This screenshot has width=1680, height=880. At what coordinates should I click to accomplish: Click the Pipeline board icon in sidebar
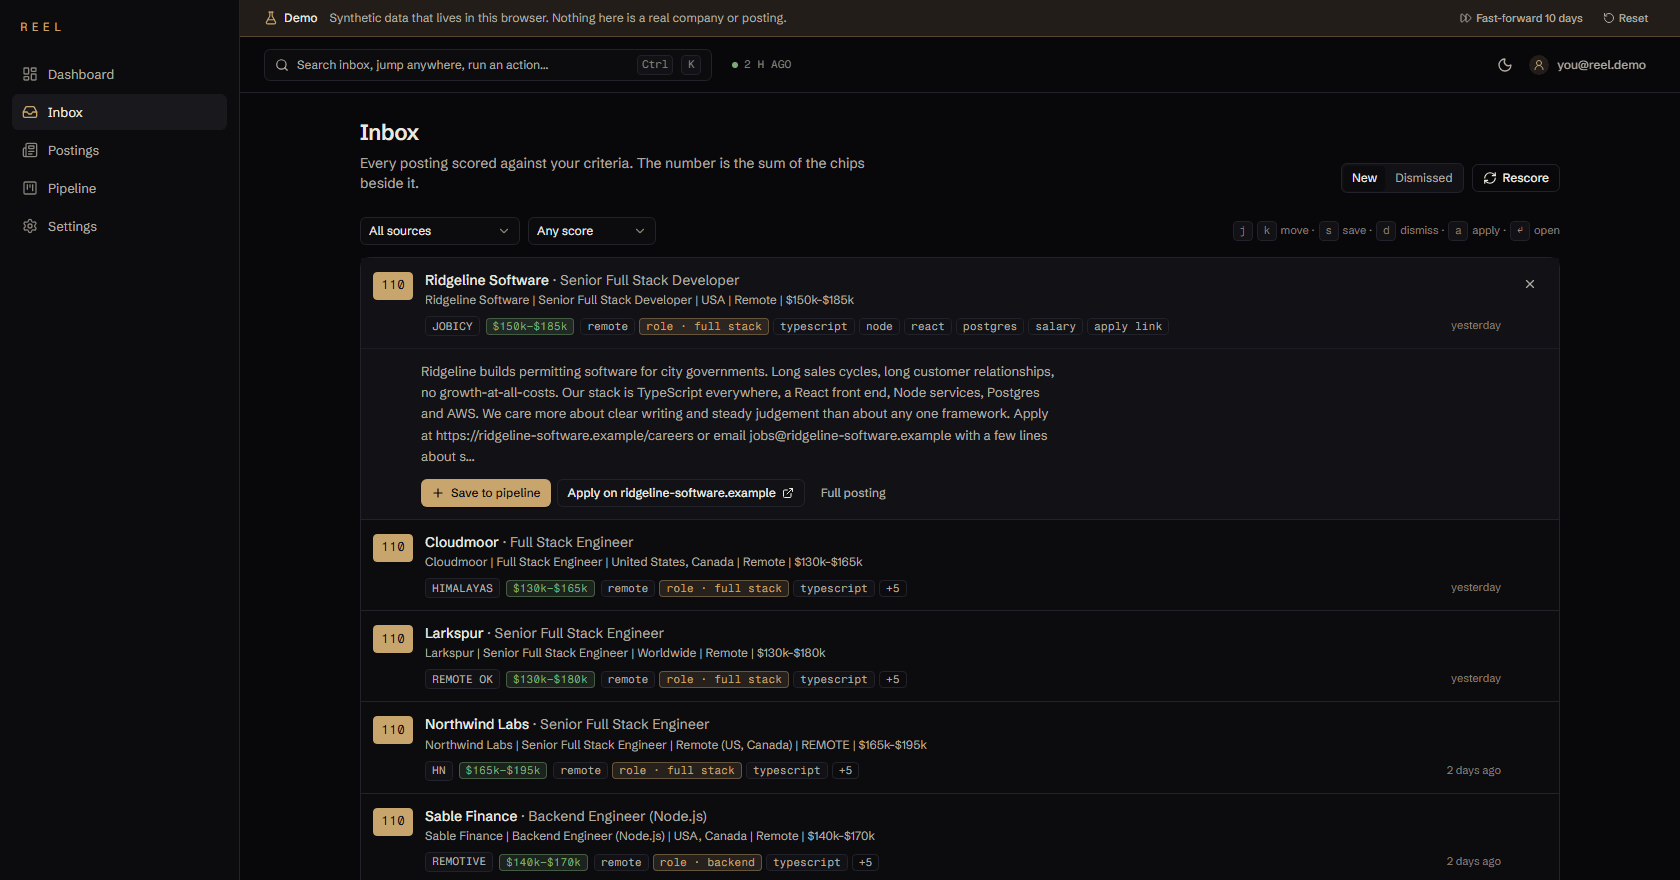(x=30, y=188)
